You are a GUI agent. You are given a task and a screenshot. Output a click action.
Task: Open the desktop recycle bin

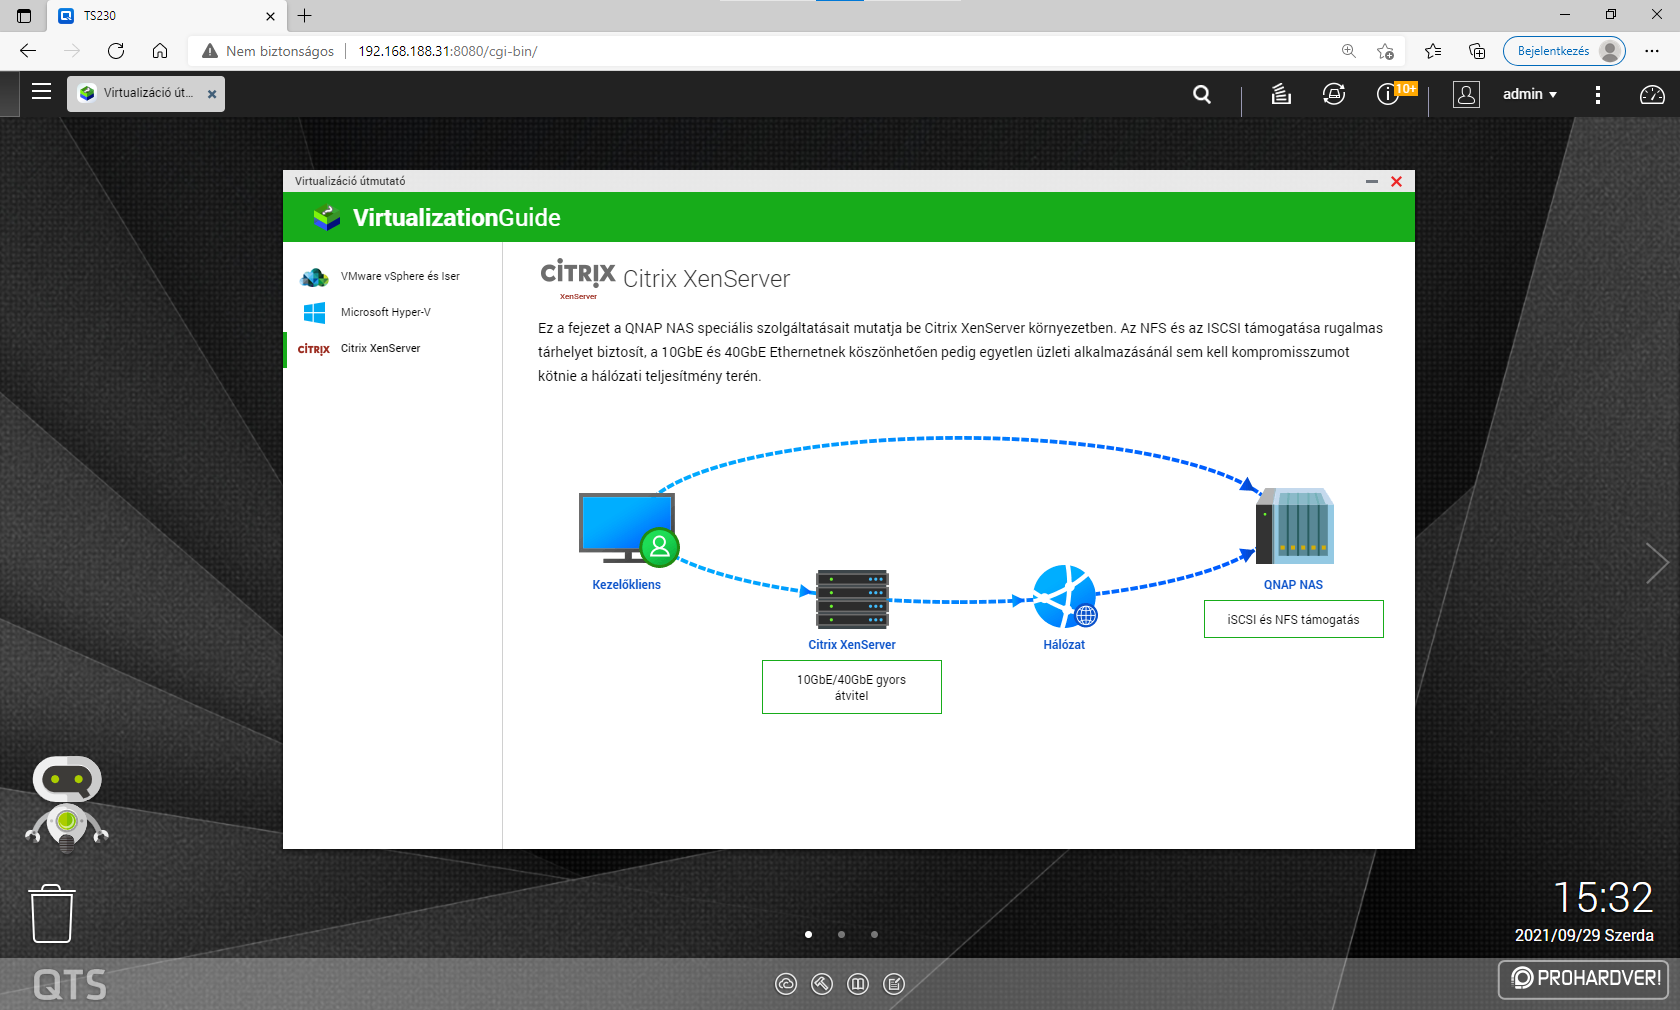(x=52, y=913)
